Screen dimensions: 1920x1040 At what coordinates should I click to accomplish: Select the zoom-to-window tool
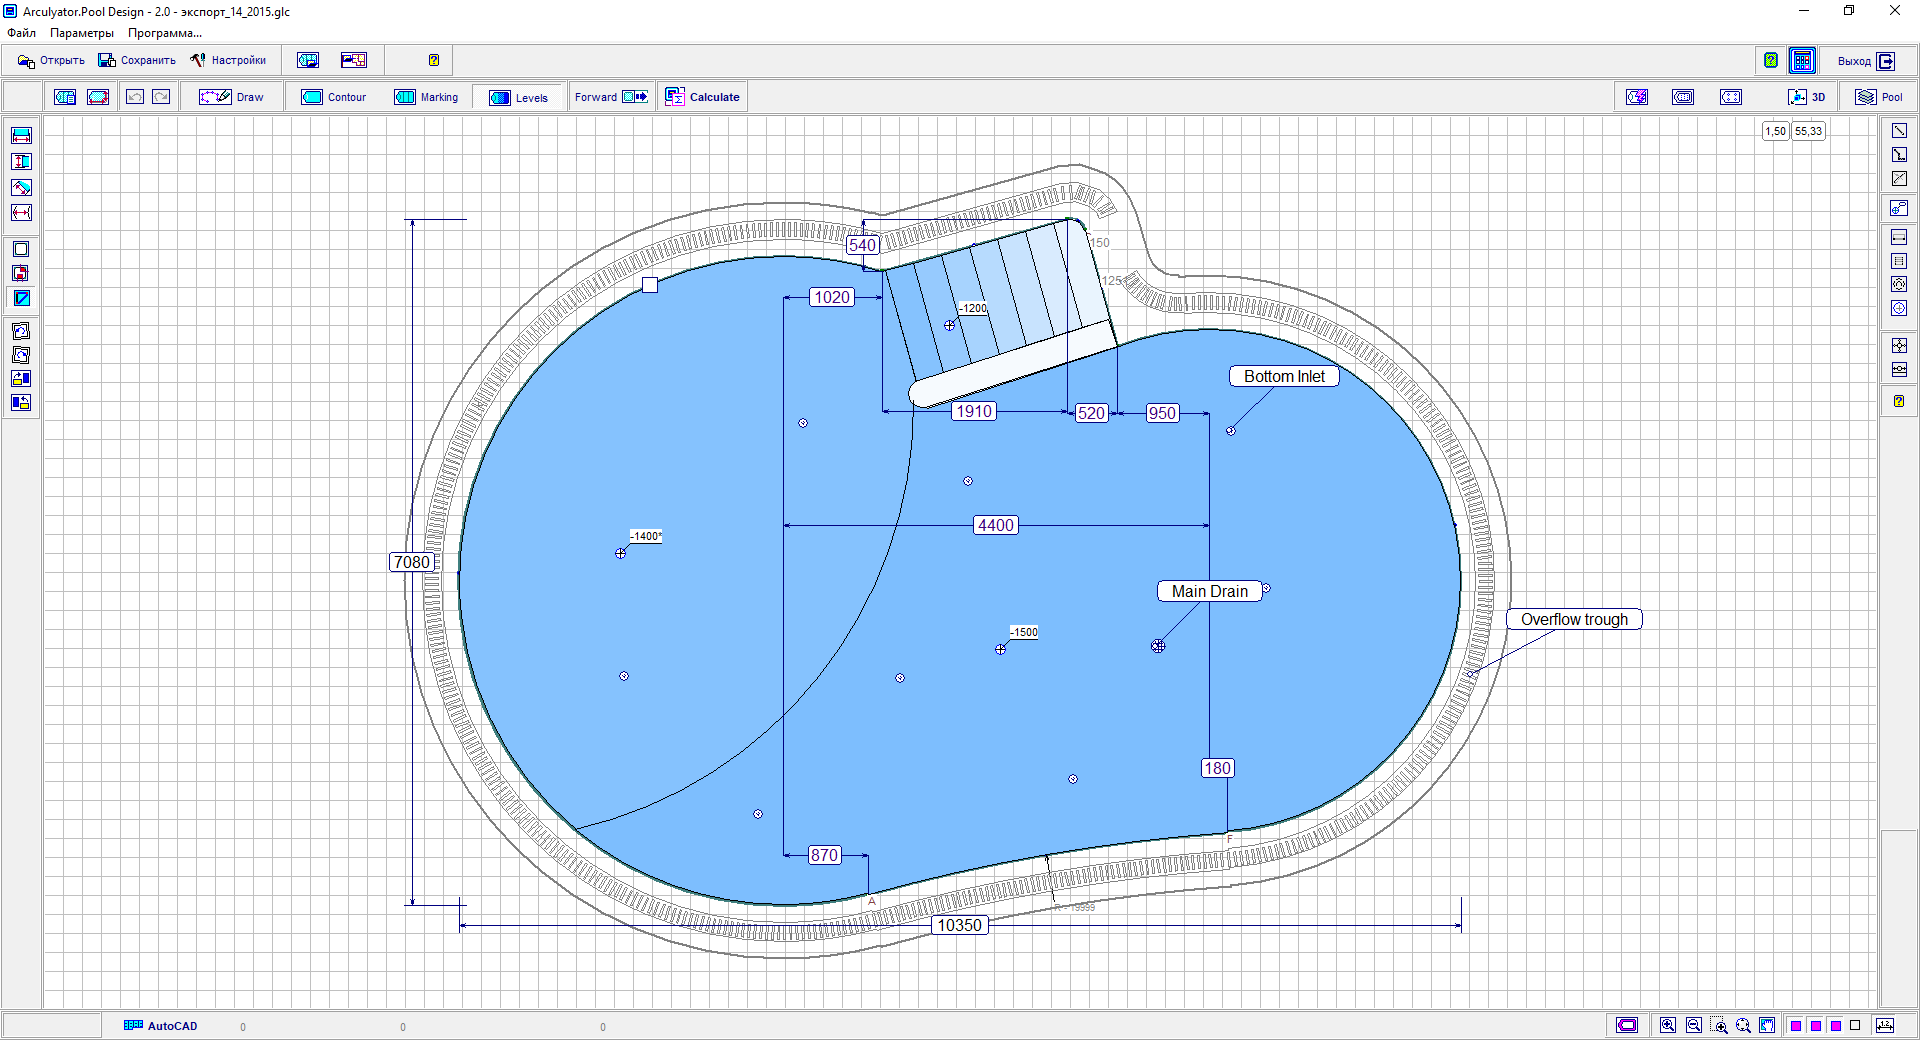point(1719,1025)
